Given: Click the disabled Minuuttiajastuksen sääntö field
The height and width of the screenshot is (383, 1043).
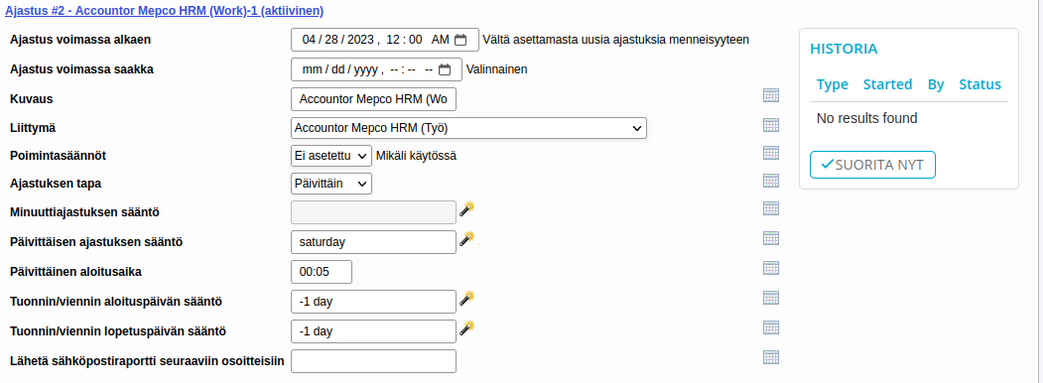Looking at the screenshot, I should [x=374, y=212].
